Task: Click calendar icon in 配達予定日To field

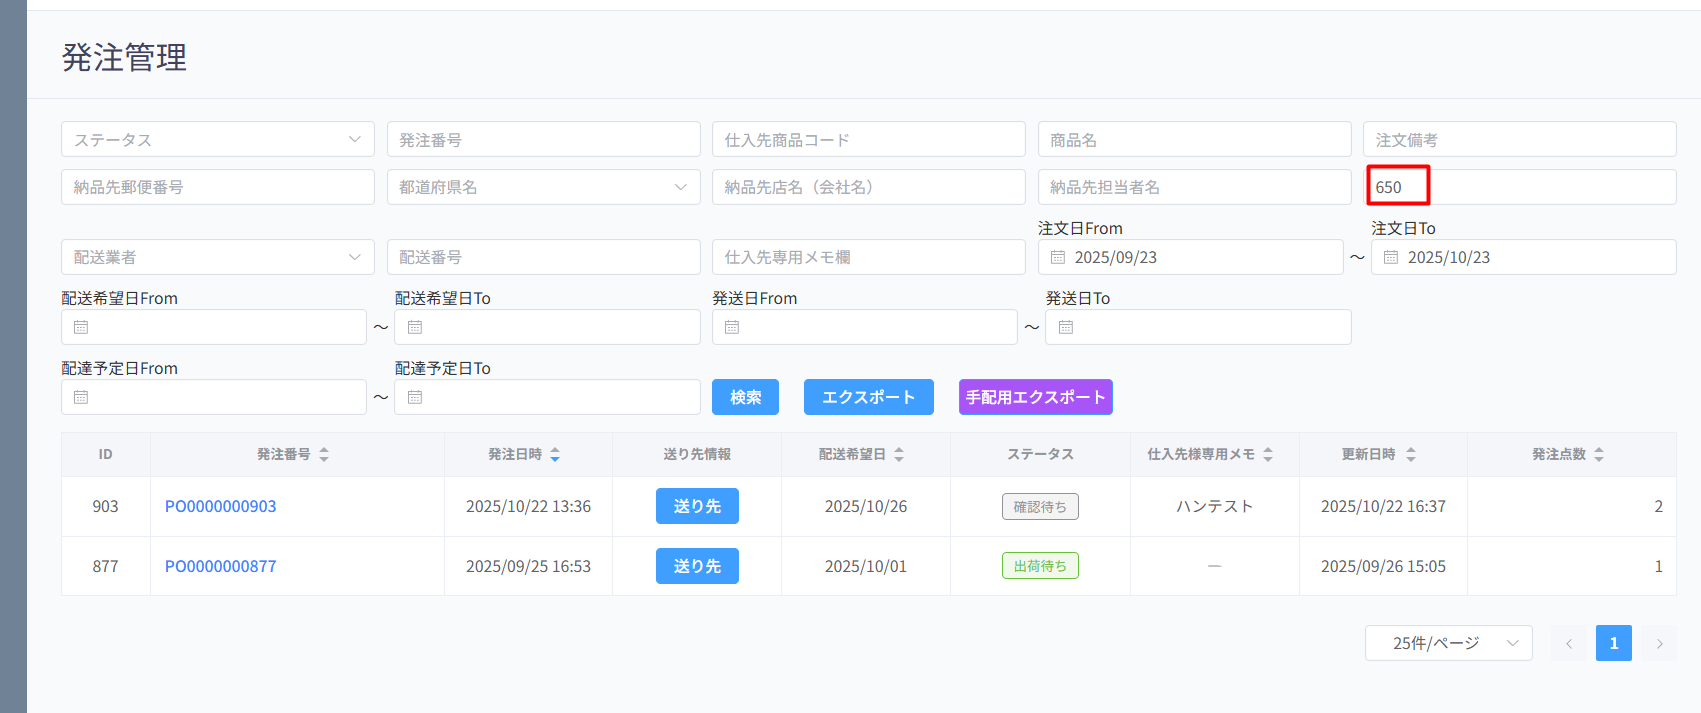Action: coord(415,397)
